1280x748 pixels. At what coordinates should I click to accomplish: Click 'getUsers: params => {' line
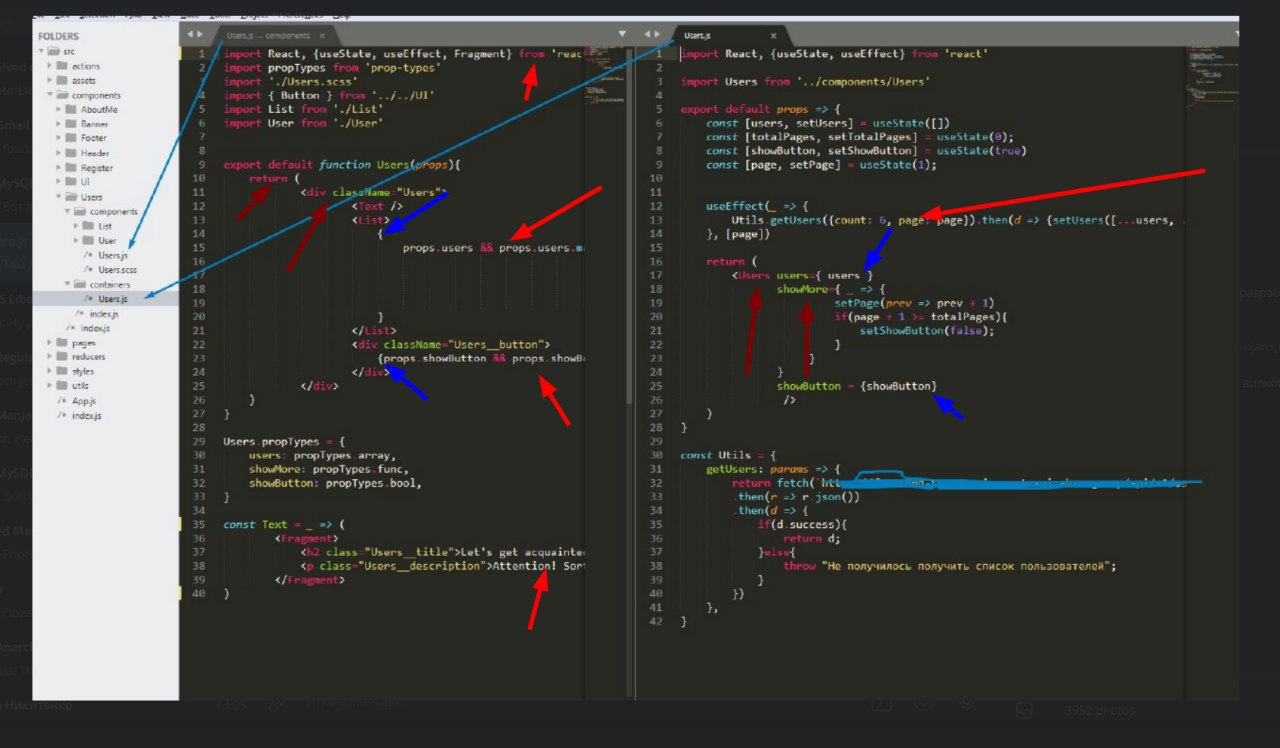pos(774,469)
